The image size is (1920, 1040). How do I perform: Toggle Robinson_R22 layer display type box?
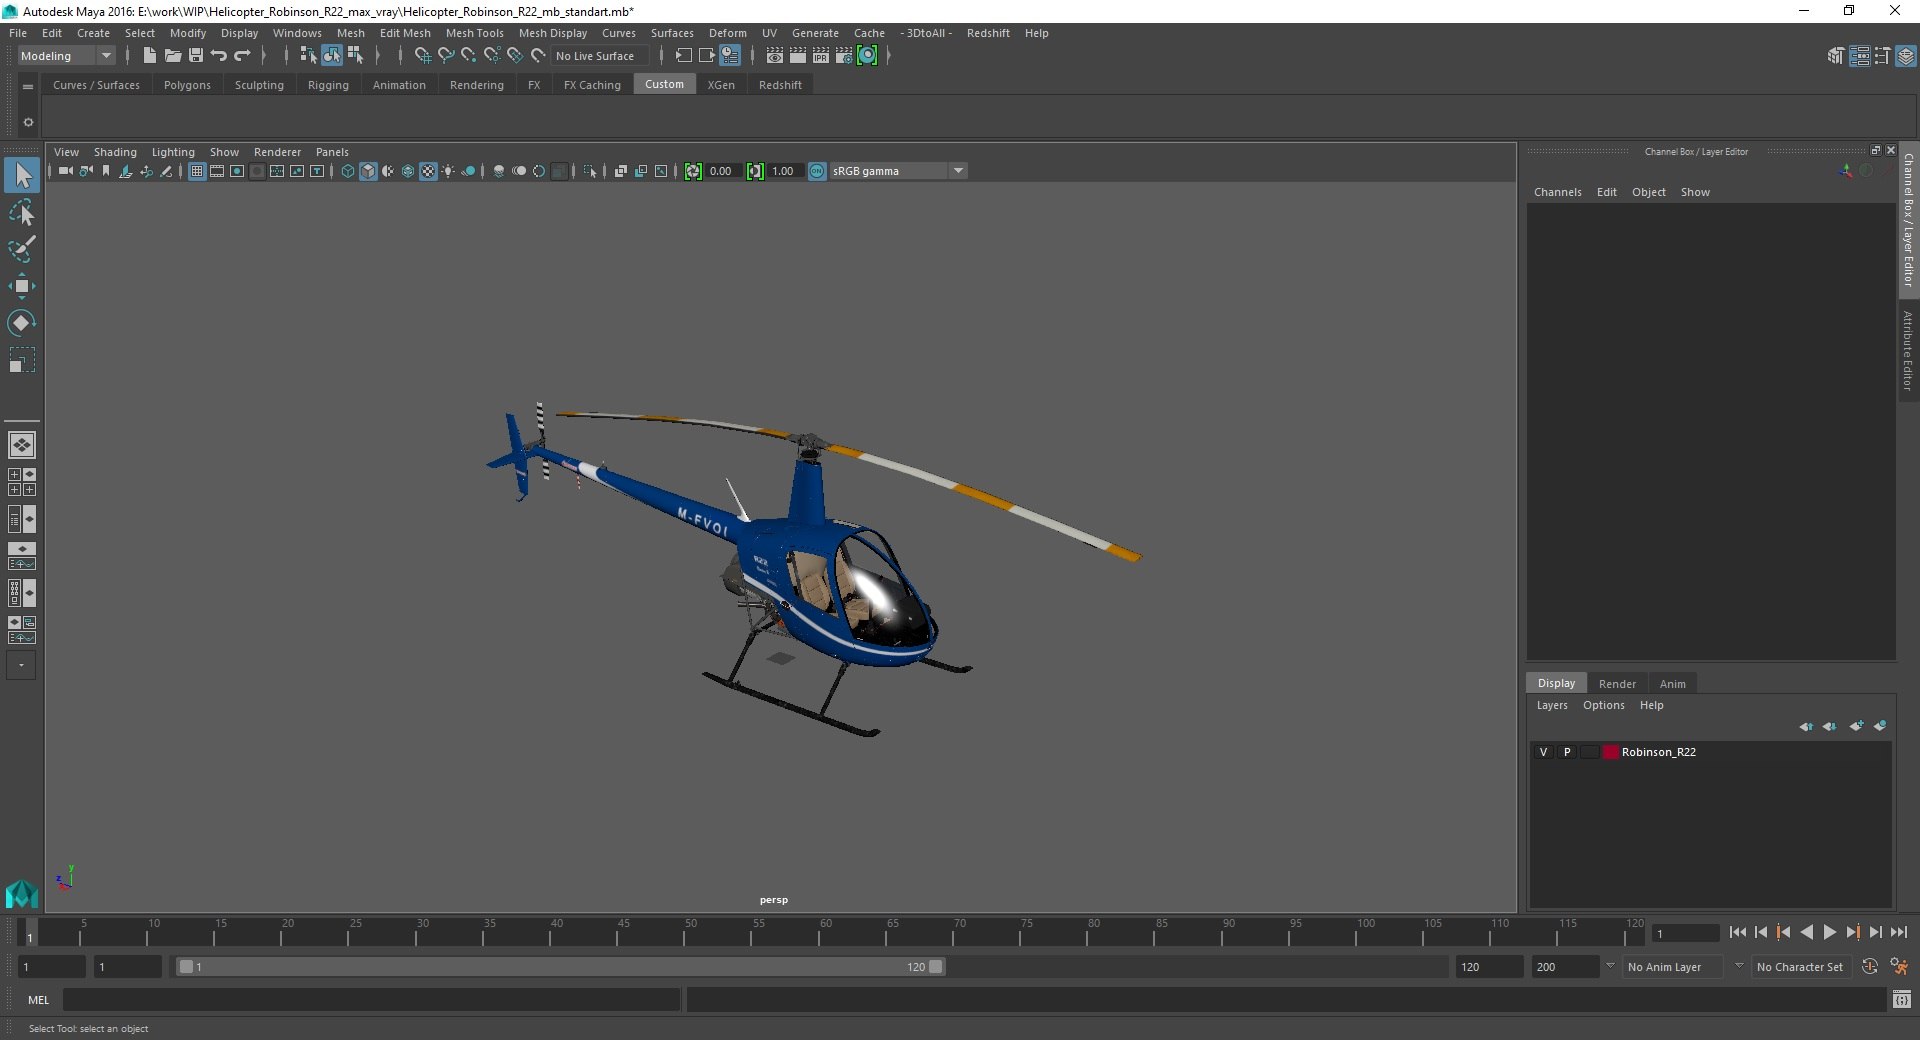pos(1589,752)
